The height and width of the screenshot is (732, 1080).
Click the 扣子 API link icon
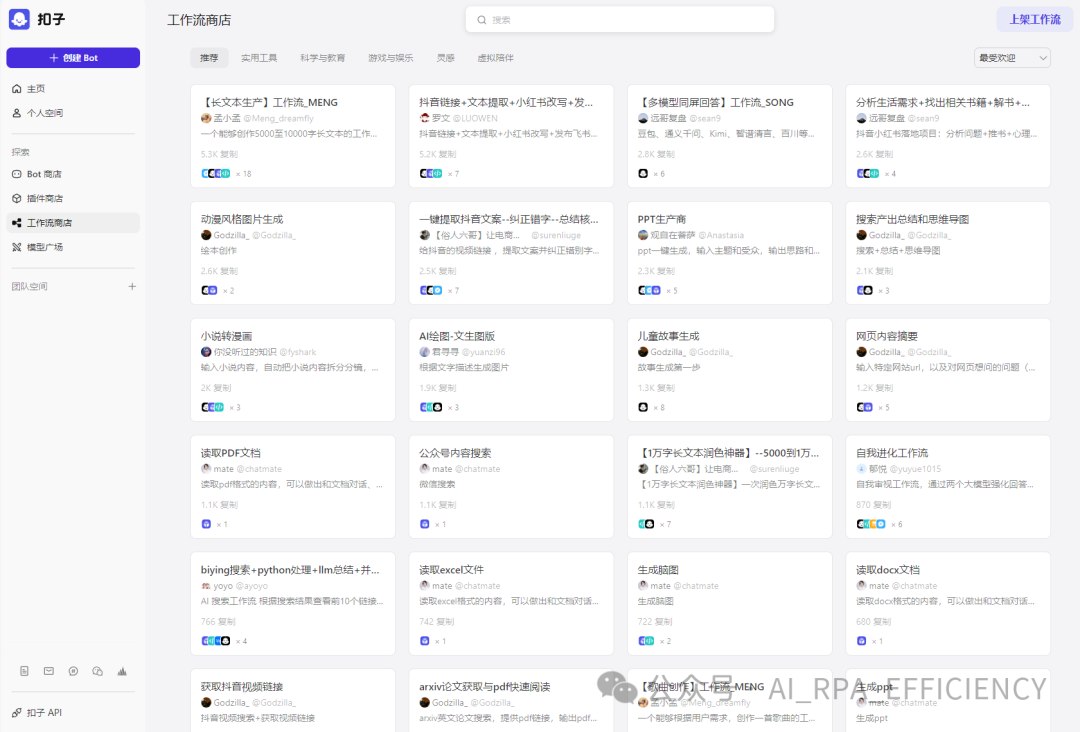(17, 713)
